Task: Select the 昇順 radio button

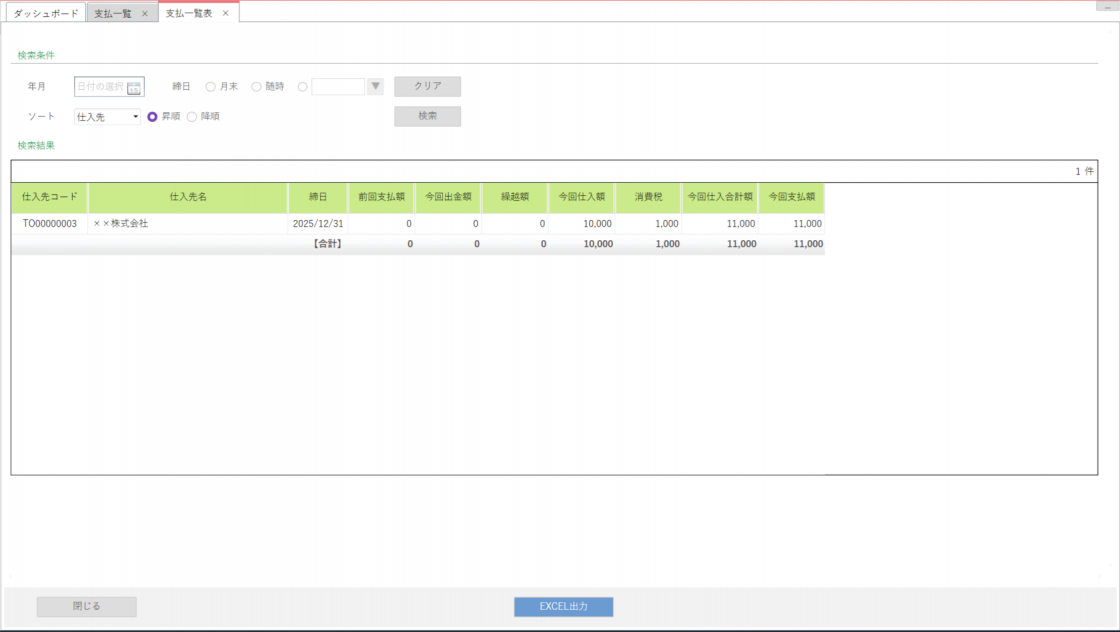Action: pyautogui.click(x=153, y=117)
